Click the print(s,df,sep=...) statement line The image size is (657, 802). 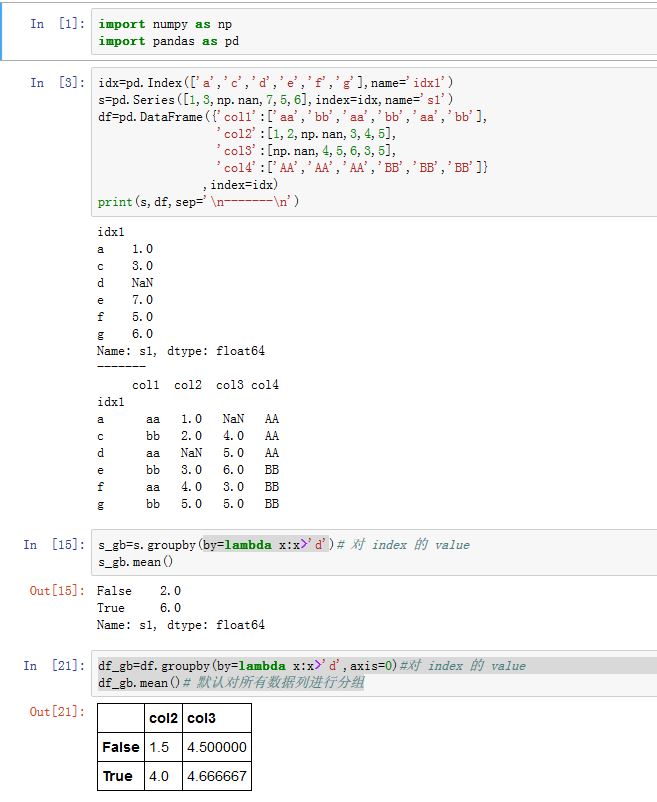point(198,201)
